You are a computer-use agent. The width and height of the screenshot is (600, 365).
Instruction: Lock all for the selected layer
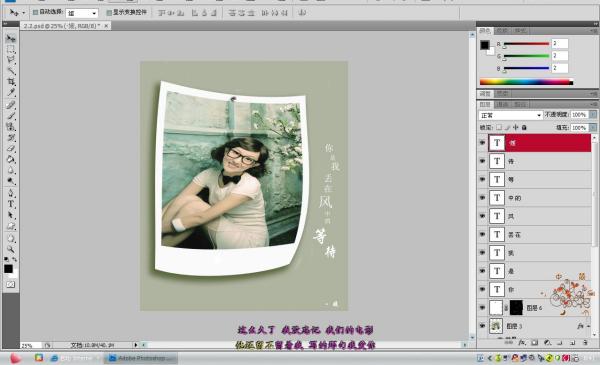click(x=524, y=127)
